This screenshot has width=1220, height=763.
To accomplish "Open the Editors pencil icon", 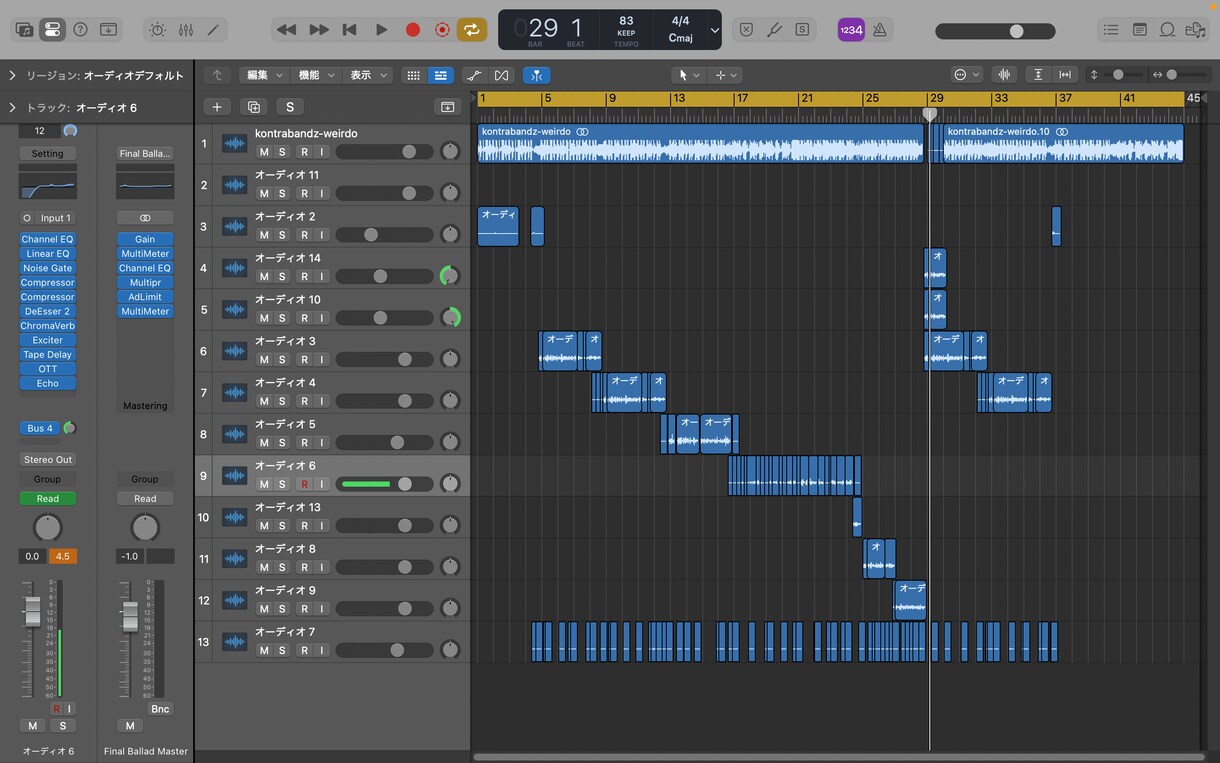I will tap(213, 30).
